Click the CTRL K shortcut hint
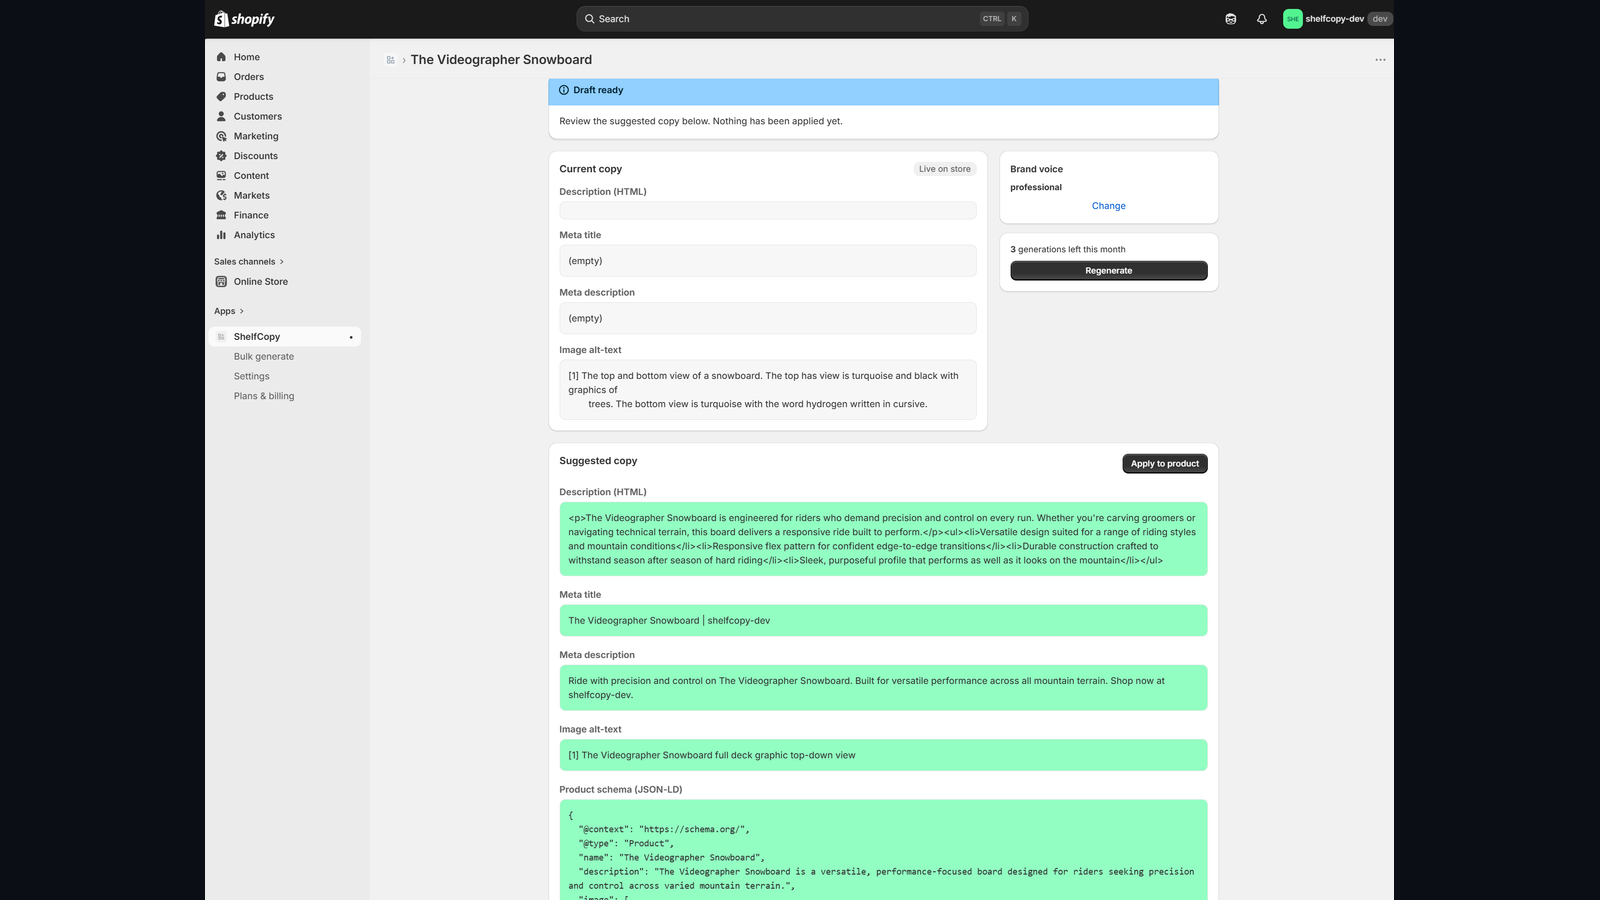This screenshot has width=1600, height=900. point(1001,19)
